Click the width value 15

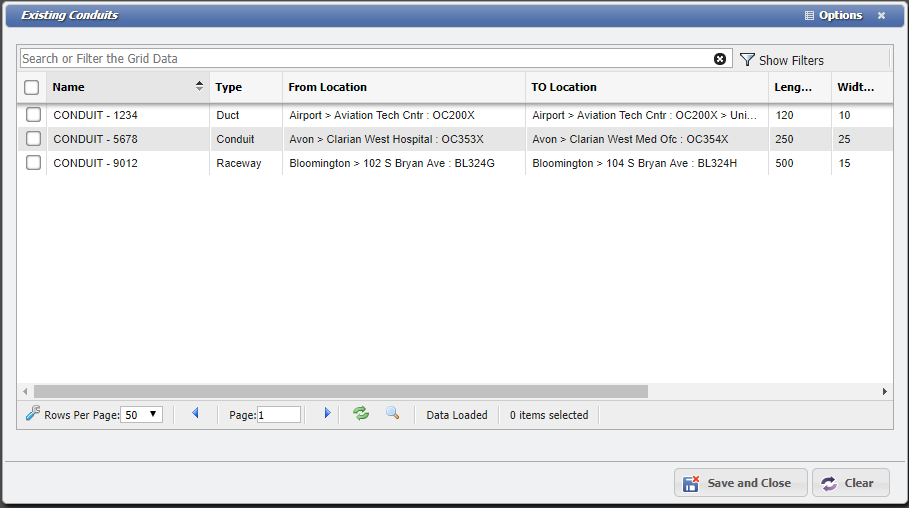pos(844,163)
